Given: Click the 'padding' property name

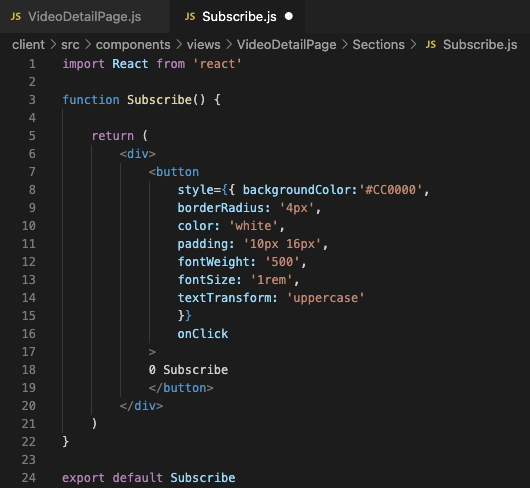Looking at the screenshot, I should (203, 244).
